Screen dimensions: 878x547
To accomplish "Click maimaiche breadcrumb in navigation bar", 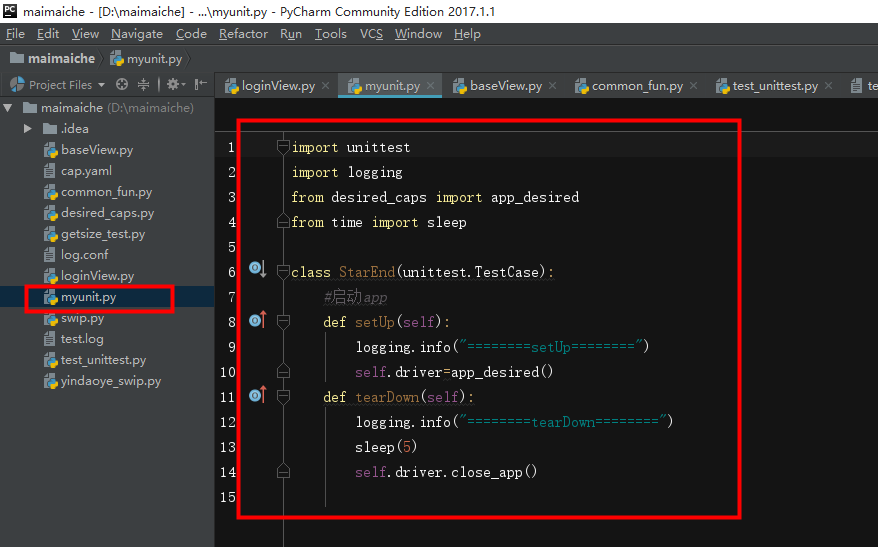I will point(53,58).
